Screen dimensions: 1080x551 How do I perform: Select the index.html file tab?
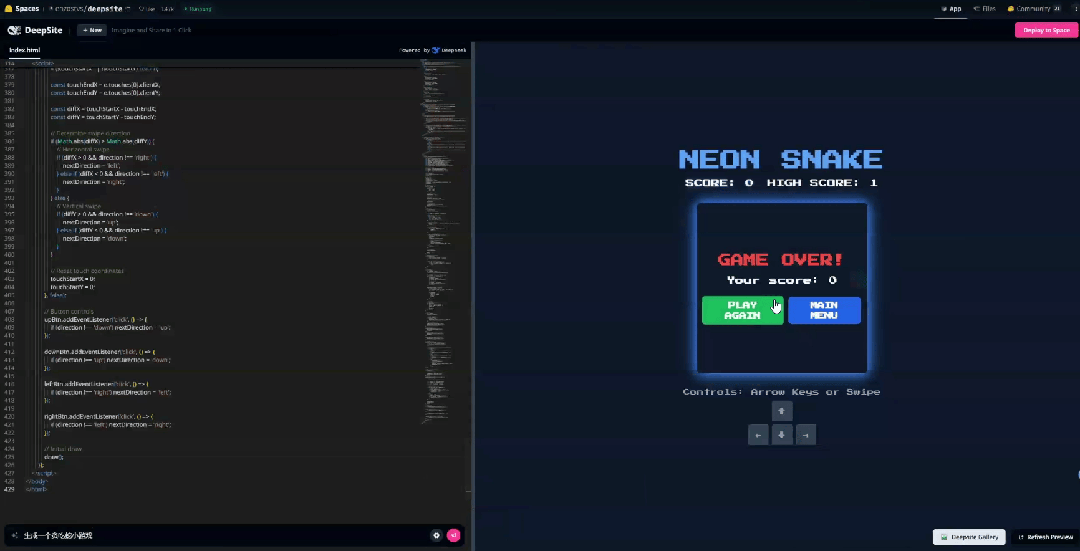[25, 49]
